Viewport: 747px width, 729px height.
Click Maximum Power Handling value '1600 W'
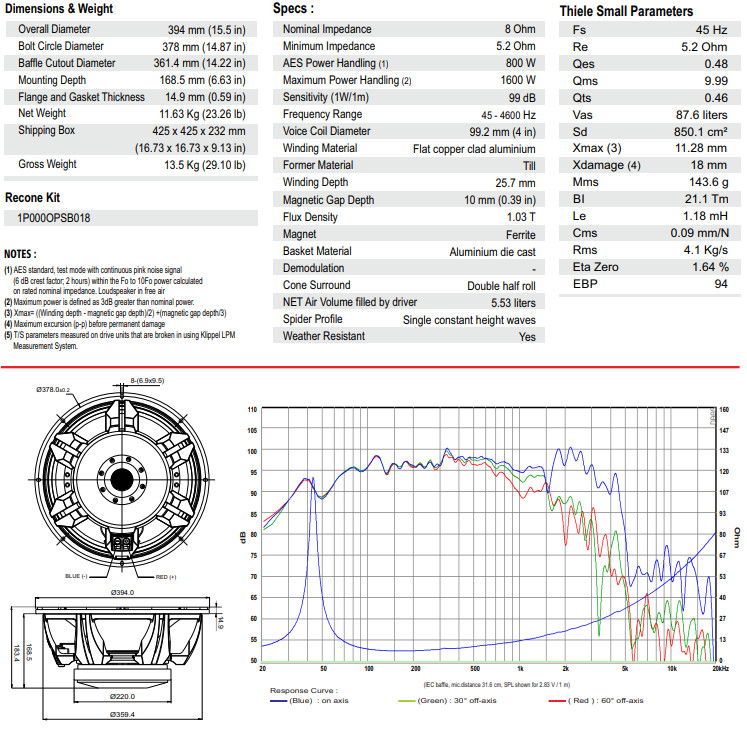tap(518, 80)
